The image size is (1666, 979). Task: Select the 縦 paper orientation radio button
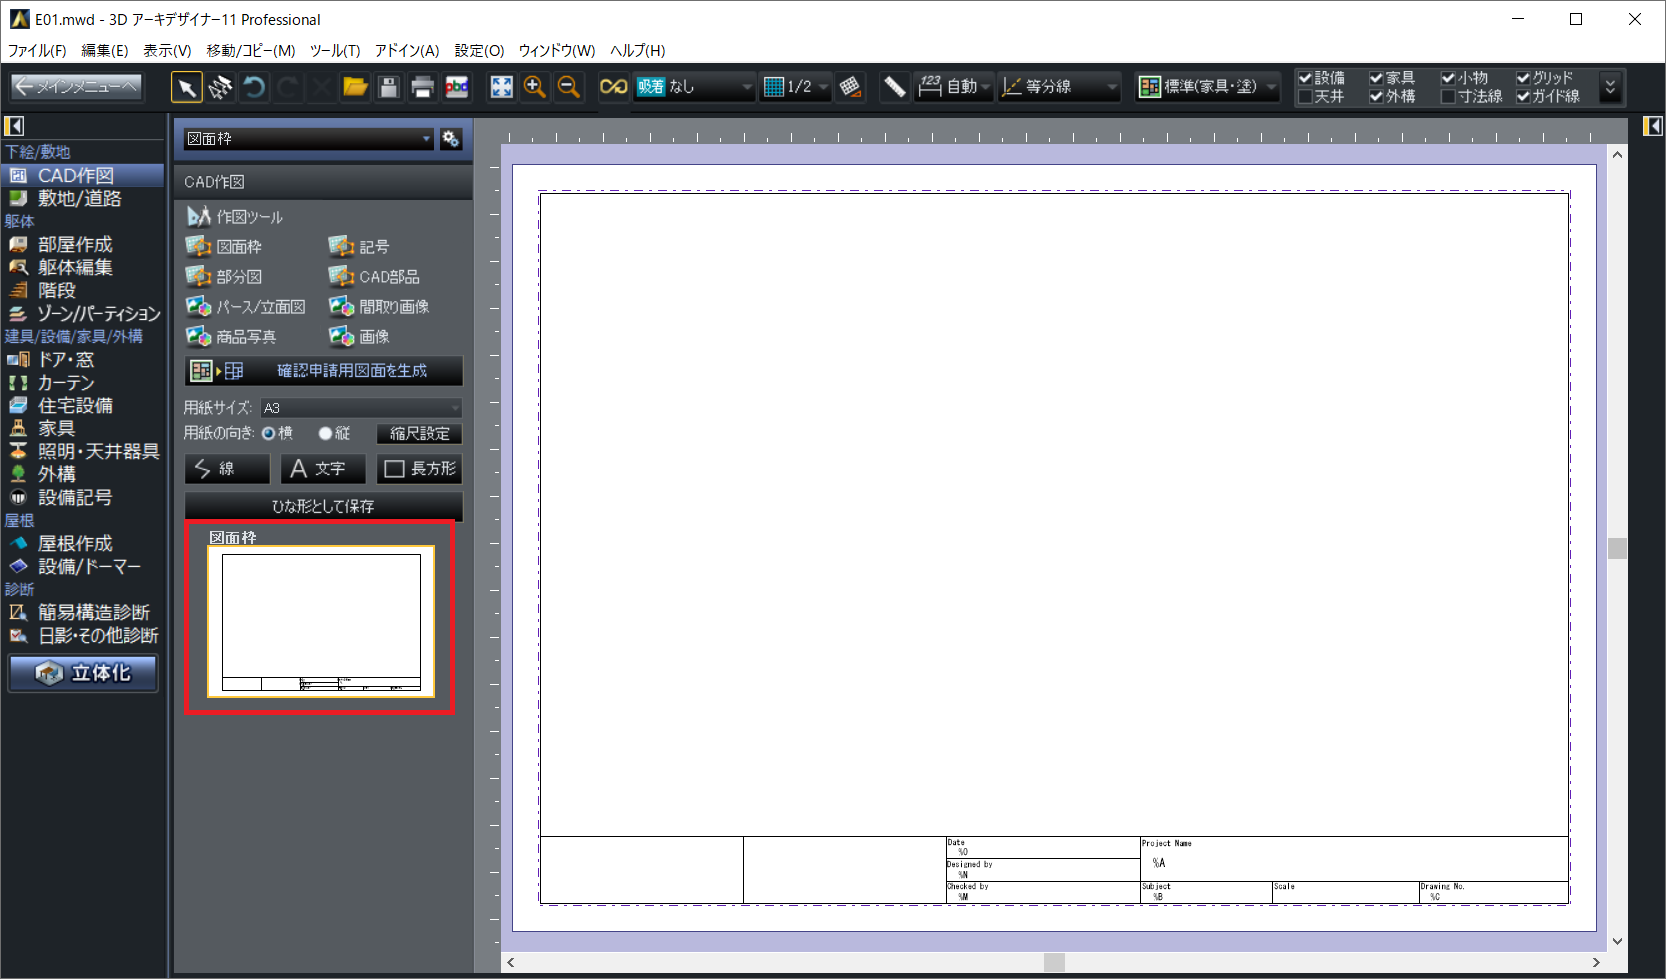tap(325, 434)
